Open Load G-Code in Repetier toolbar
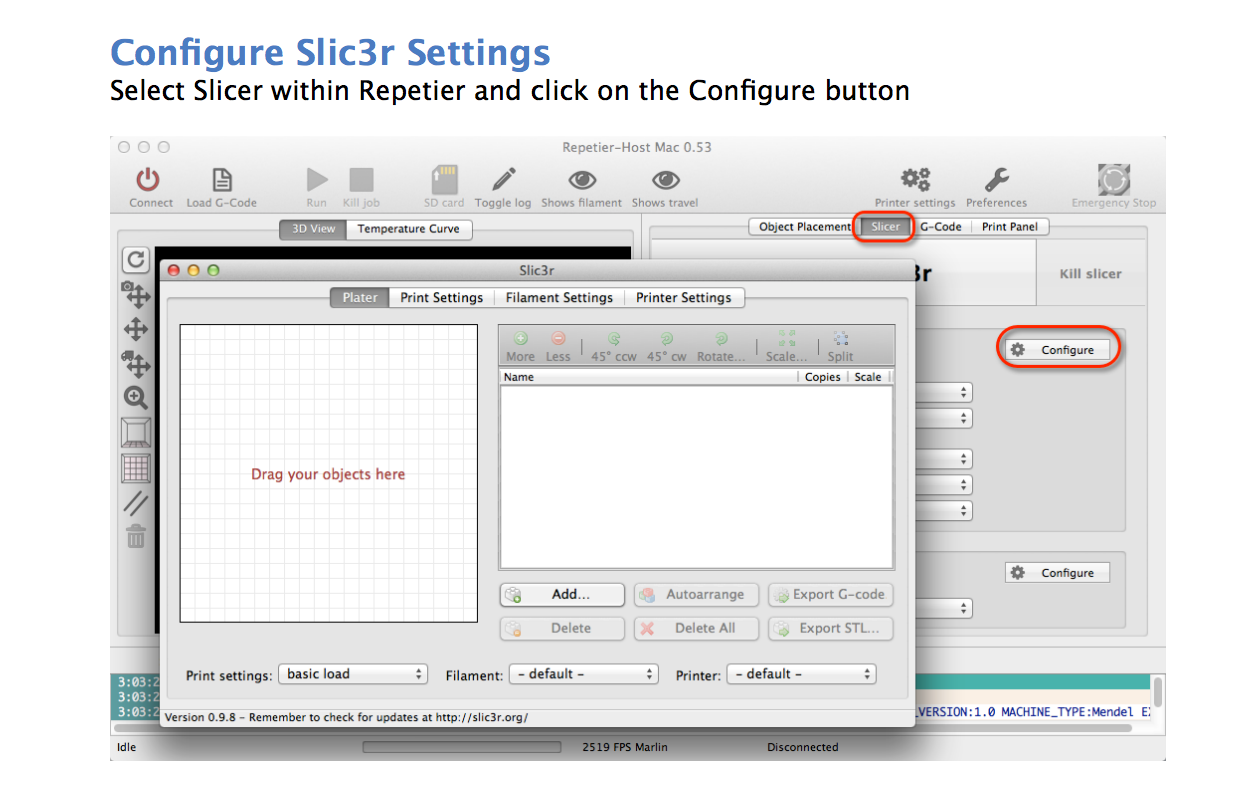The width and height of the screenshot is (1258, 802). [221, 180]
